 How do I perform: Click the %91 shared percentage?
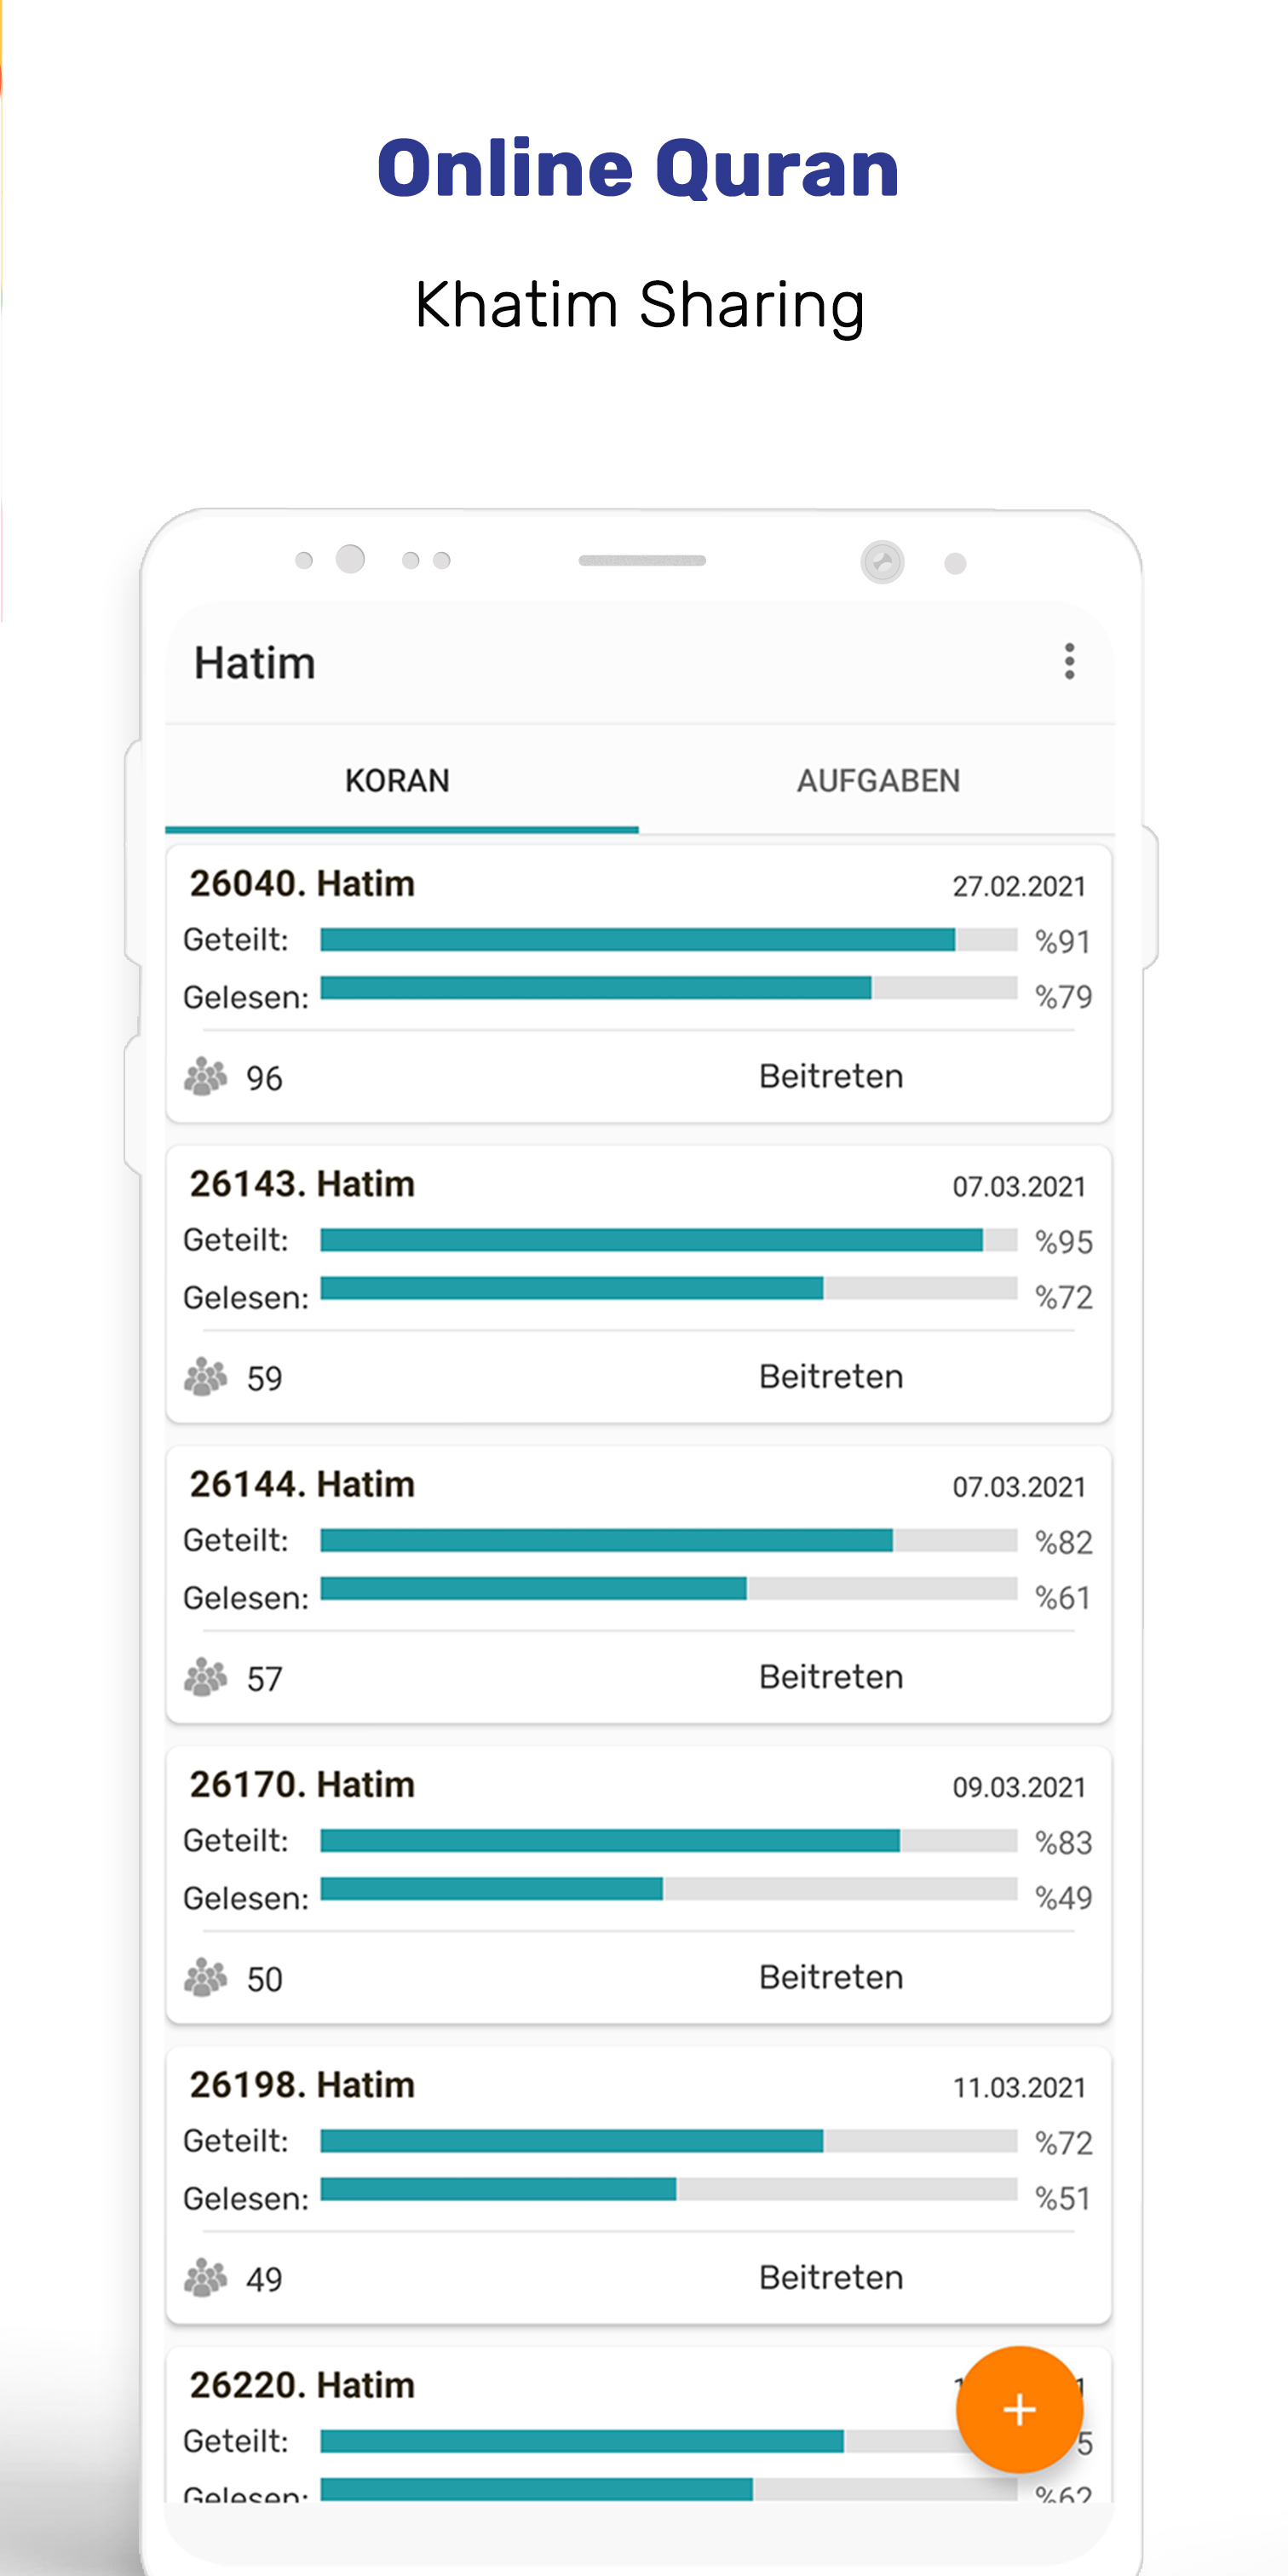point(1063,941)
